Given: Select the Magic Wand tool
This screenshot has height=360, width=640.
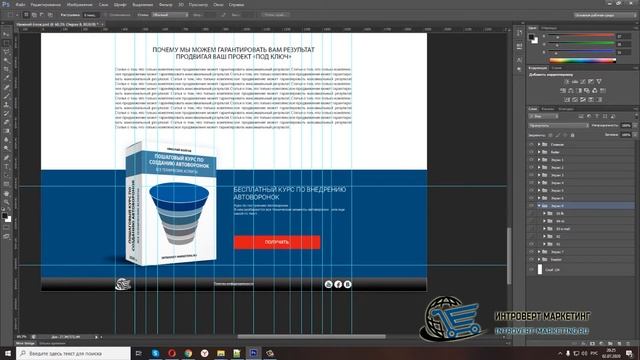Looking at the screenshot, I should pyautogui.click(x=6, y=60).
